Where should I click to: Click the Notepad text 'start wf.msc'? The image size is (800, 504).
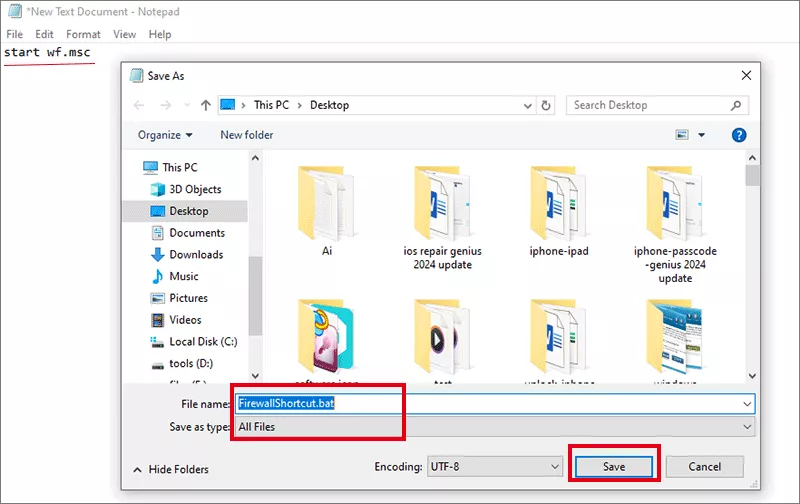click(x=47, y=52)
